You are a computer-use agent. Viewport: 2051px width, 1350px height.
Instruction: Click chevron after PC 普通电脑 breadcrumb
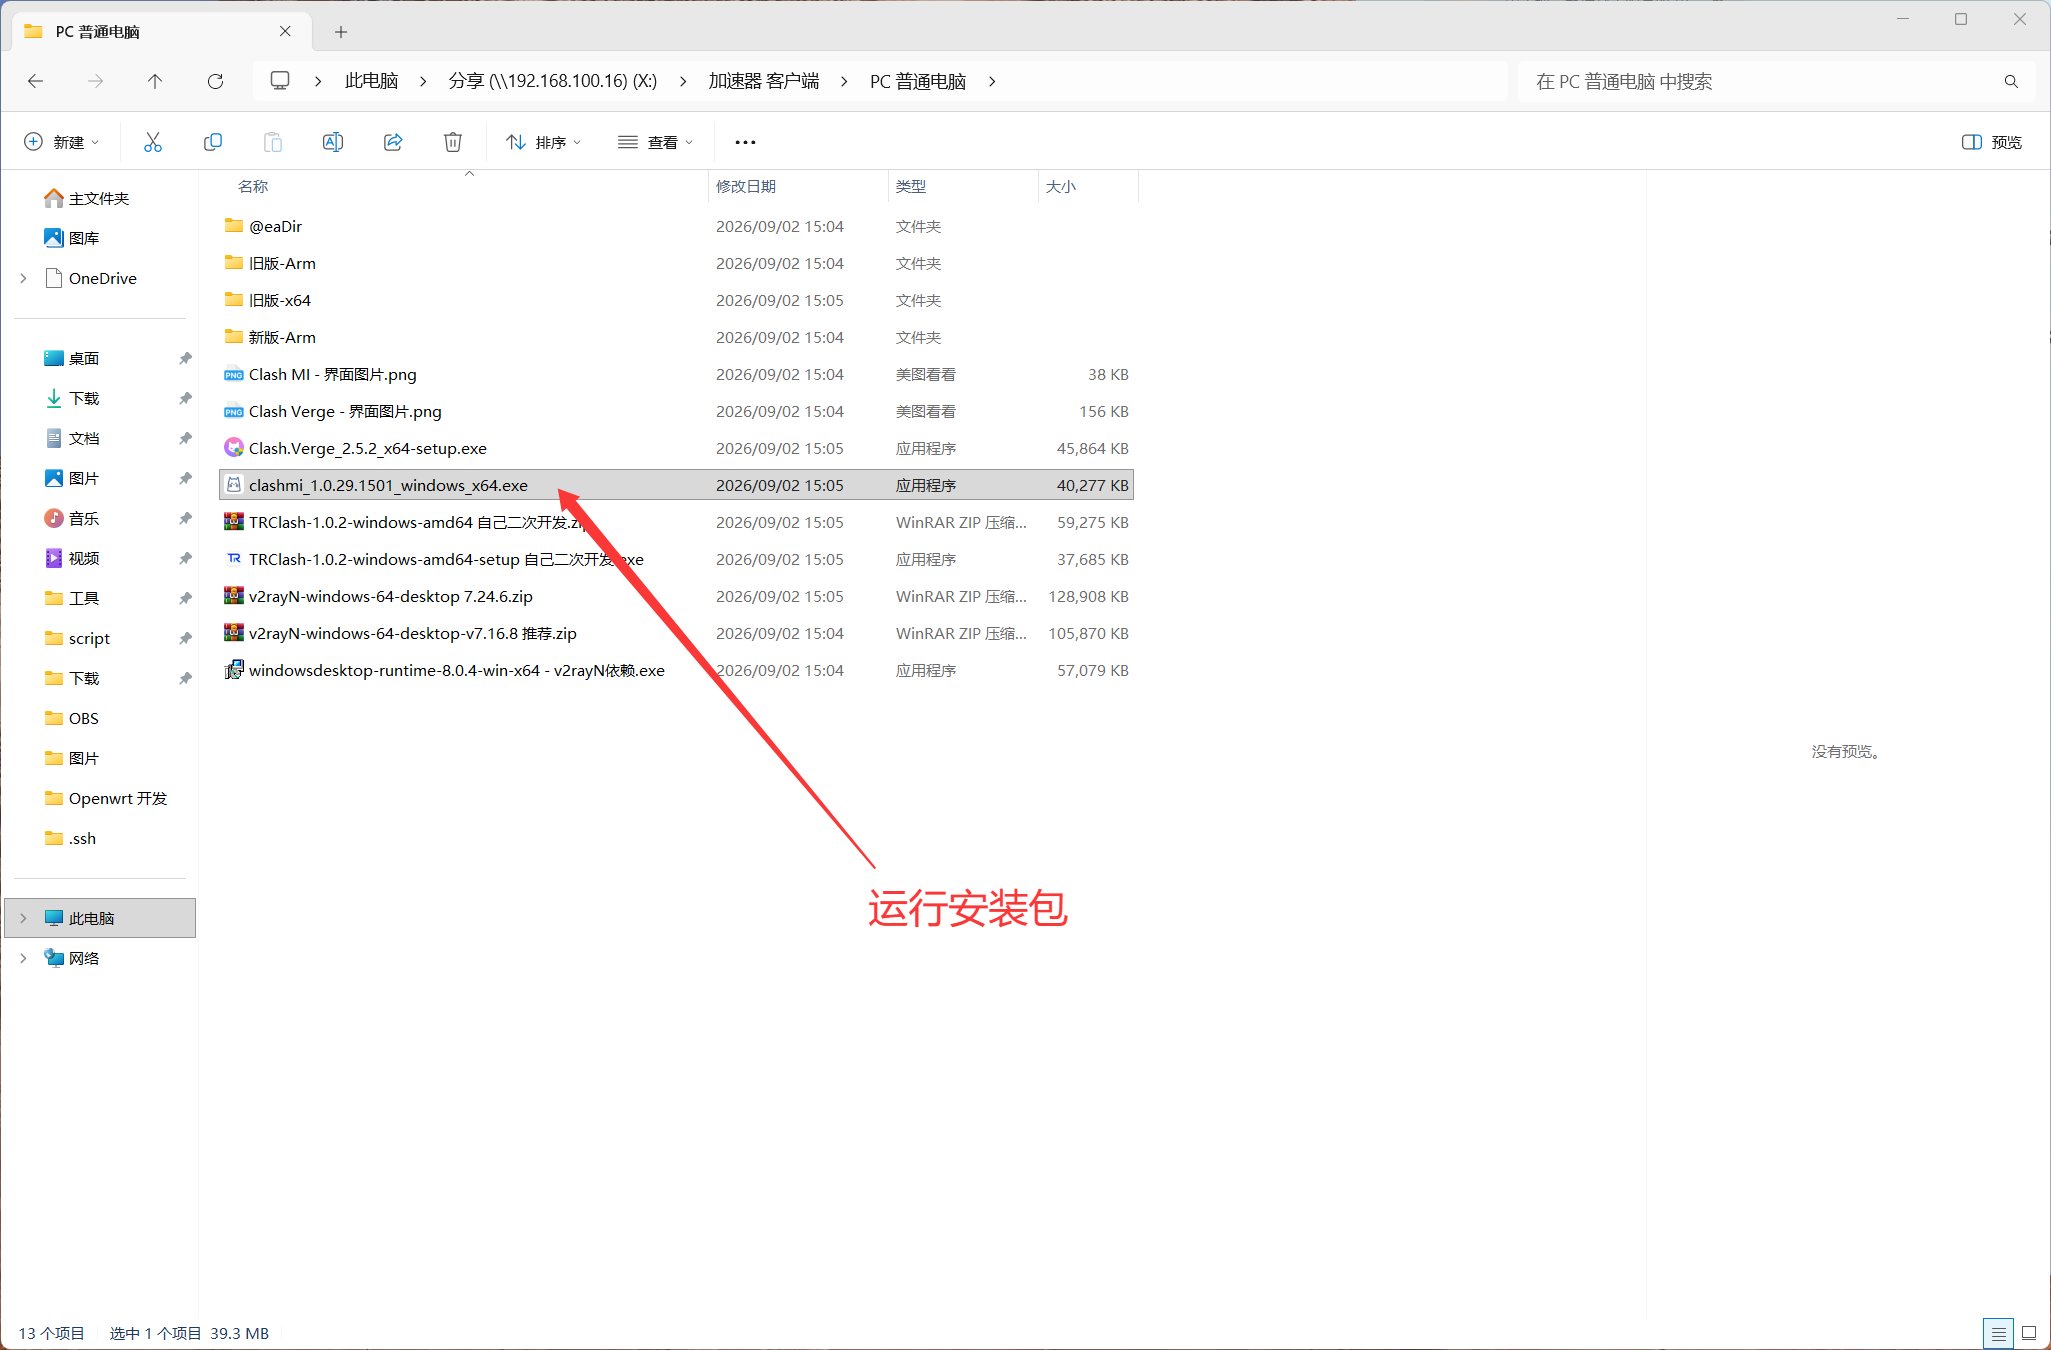tap(992, 81)
